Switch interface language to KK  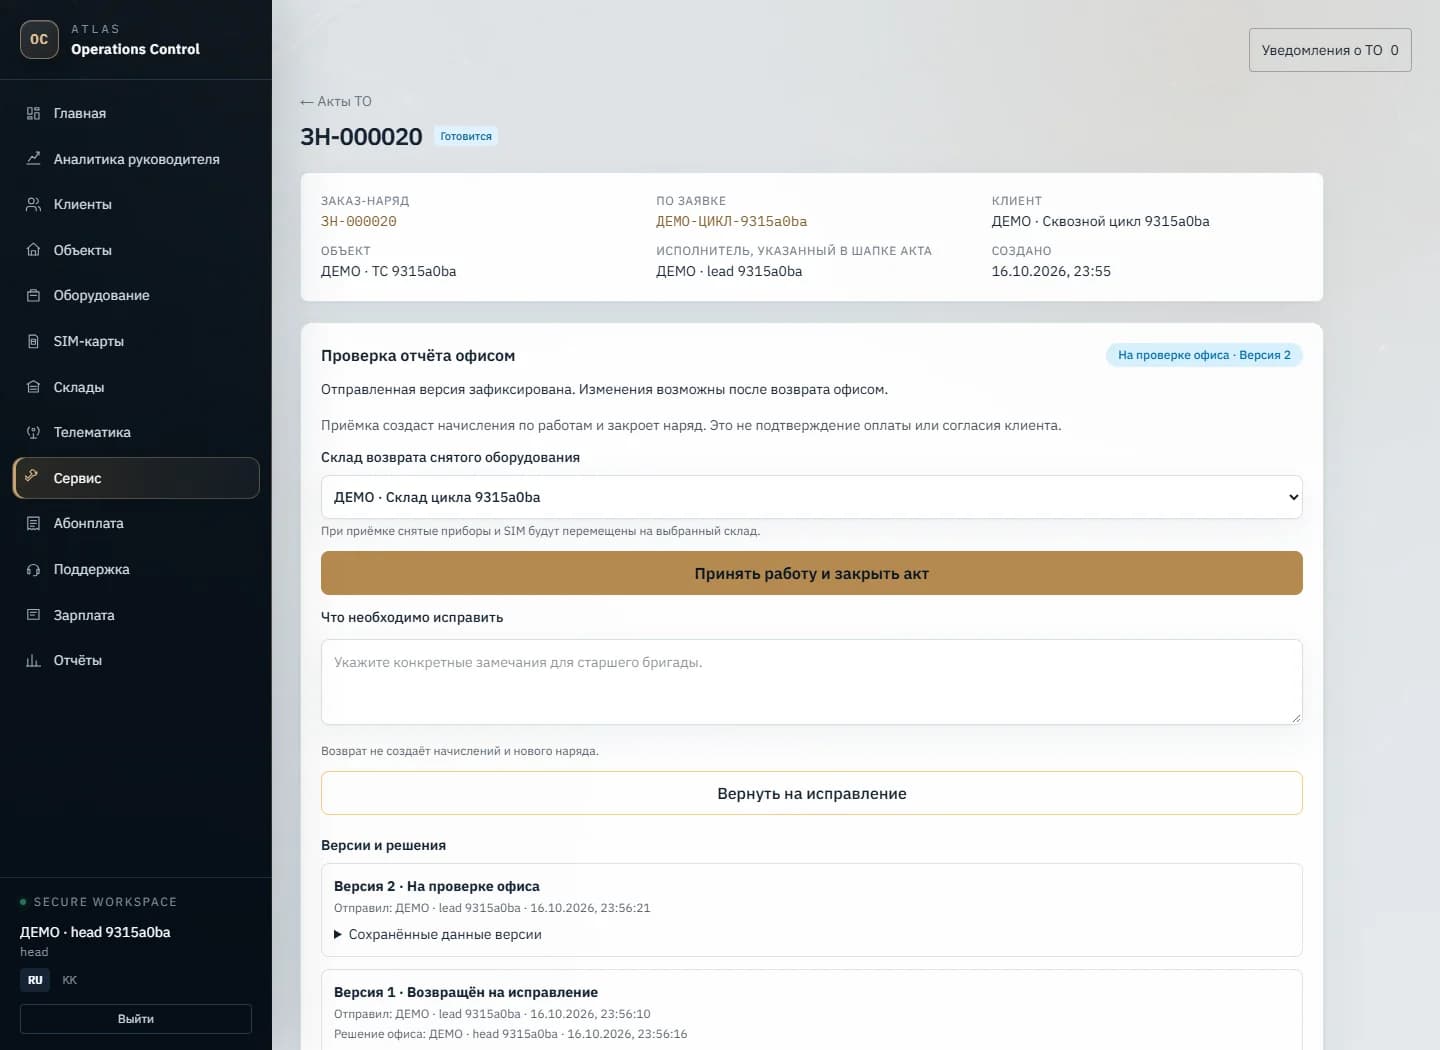pyautogui.click(x=70, y=980)
